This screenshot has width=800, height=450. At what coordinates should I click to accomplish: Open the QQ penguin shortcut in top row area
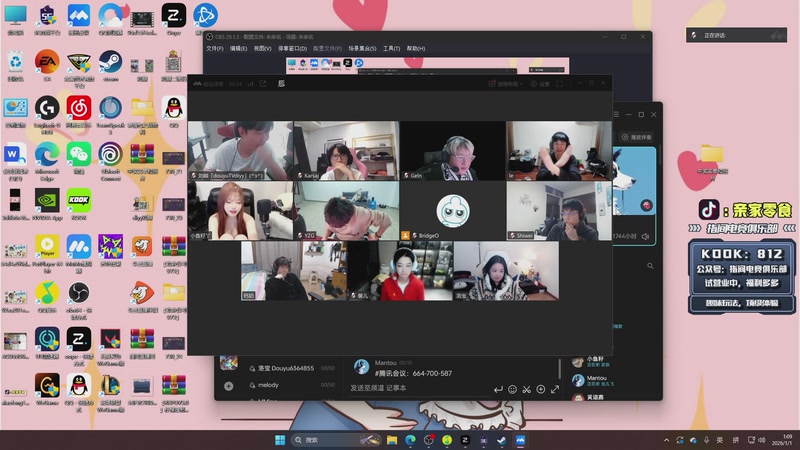click(x=173, y=110)
